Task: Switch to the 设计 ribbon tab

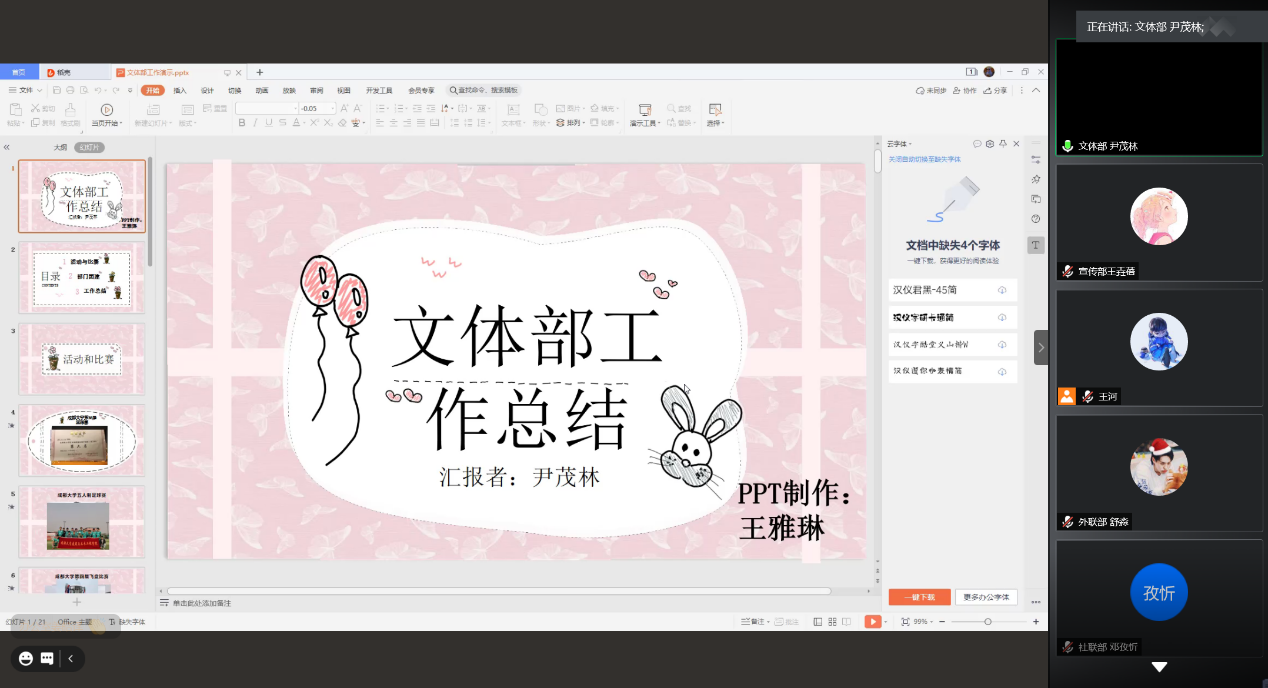Action: click(207, 90)
